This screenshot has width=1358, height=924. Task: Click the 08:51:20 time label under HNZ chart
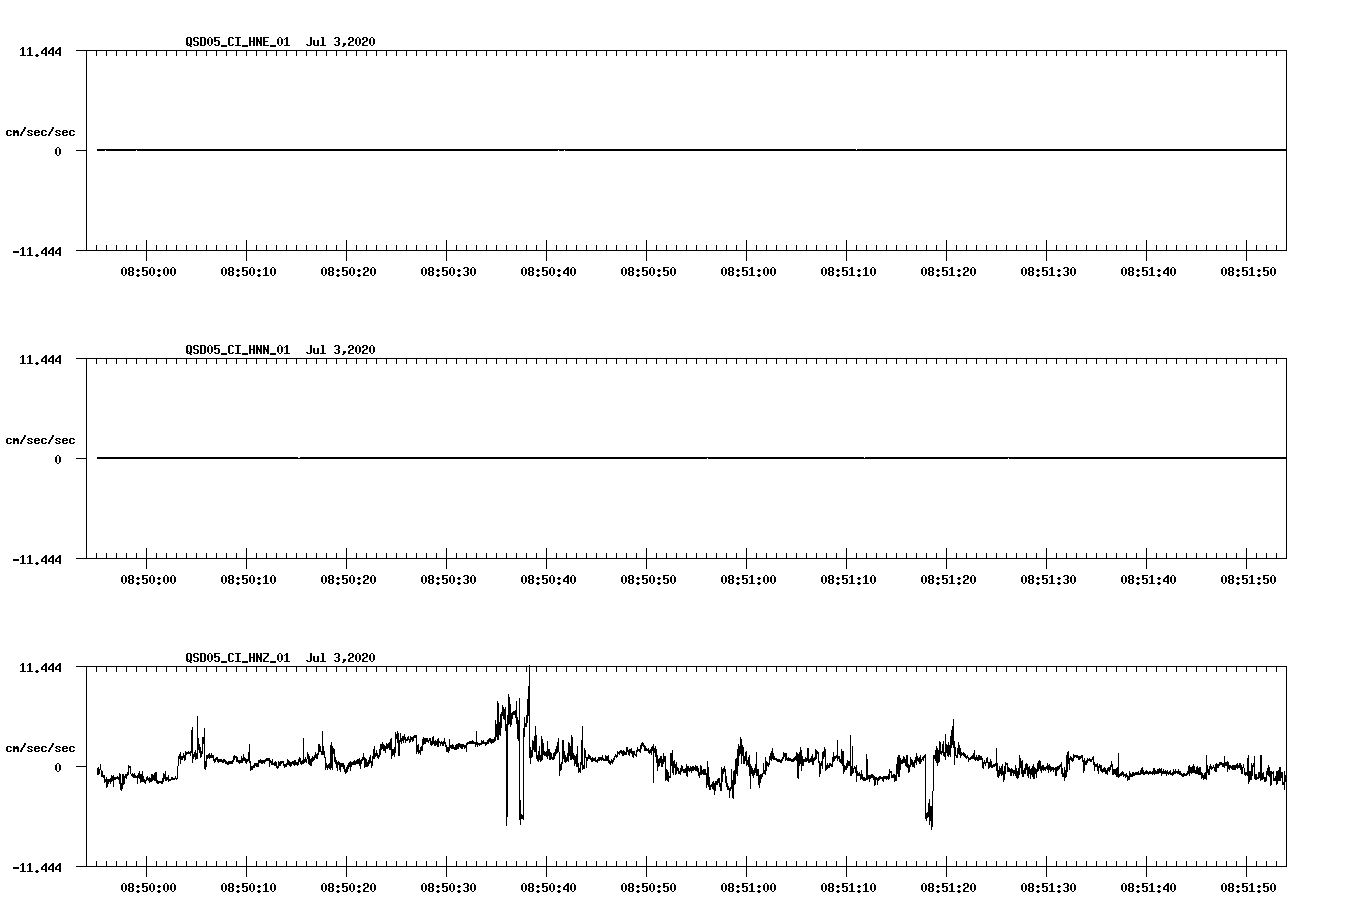[x=948, y=888]
